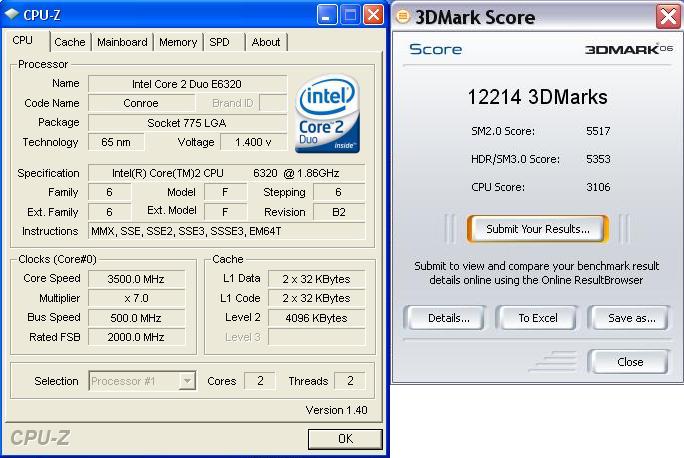Click the L1 Code value 2 x 32 KBytes
The width and height of the screenshot is (684, 458).
[x=316, y=298]
